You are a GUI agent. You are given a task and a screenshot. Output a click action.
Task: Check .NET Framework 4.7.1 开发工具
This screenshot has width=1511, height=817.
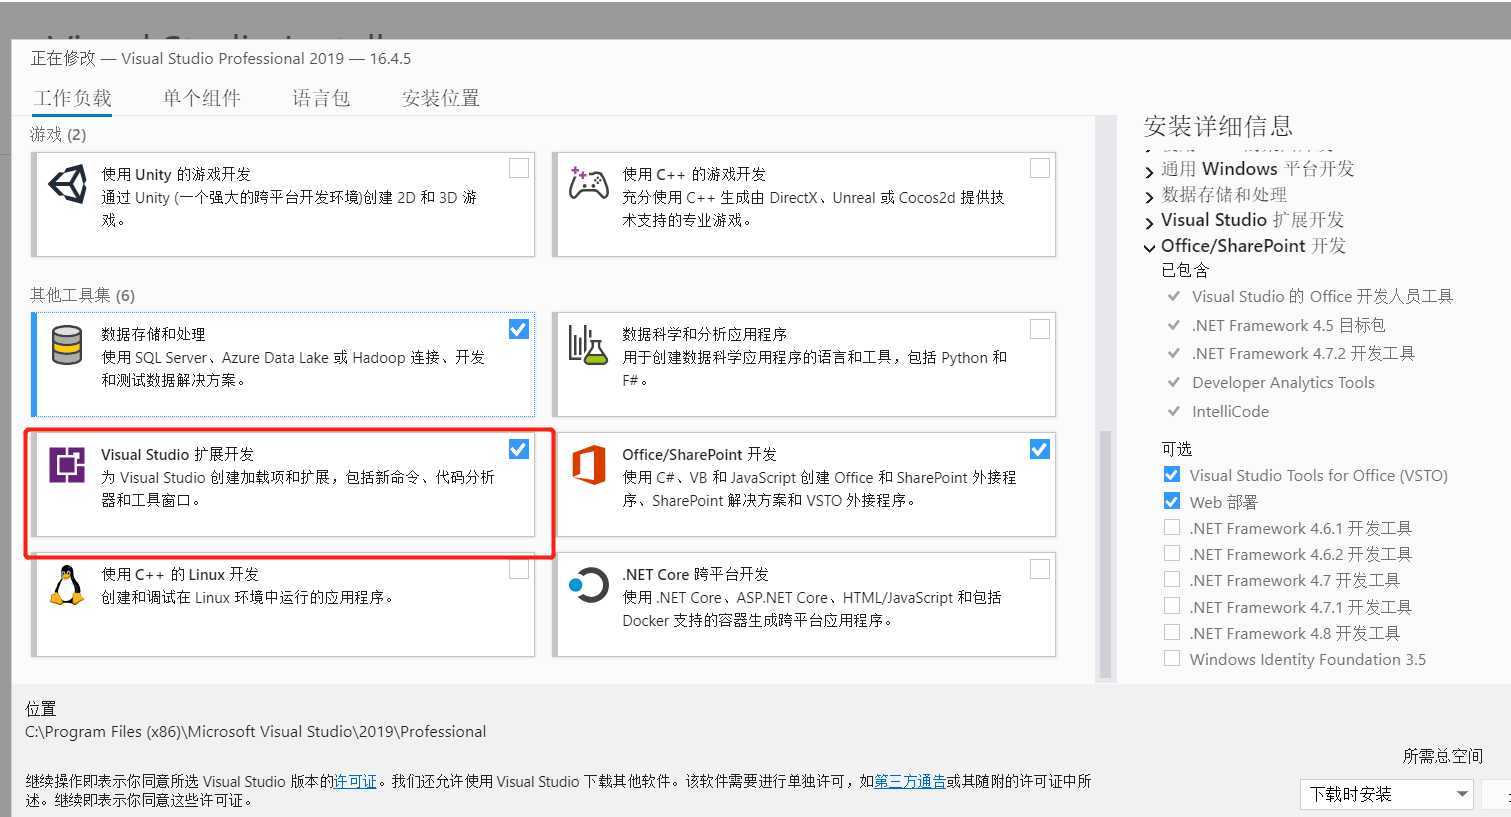pos(1172,606)
